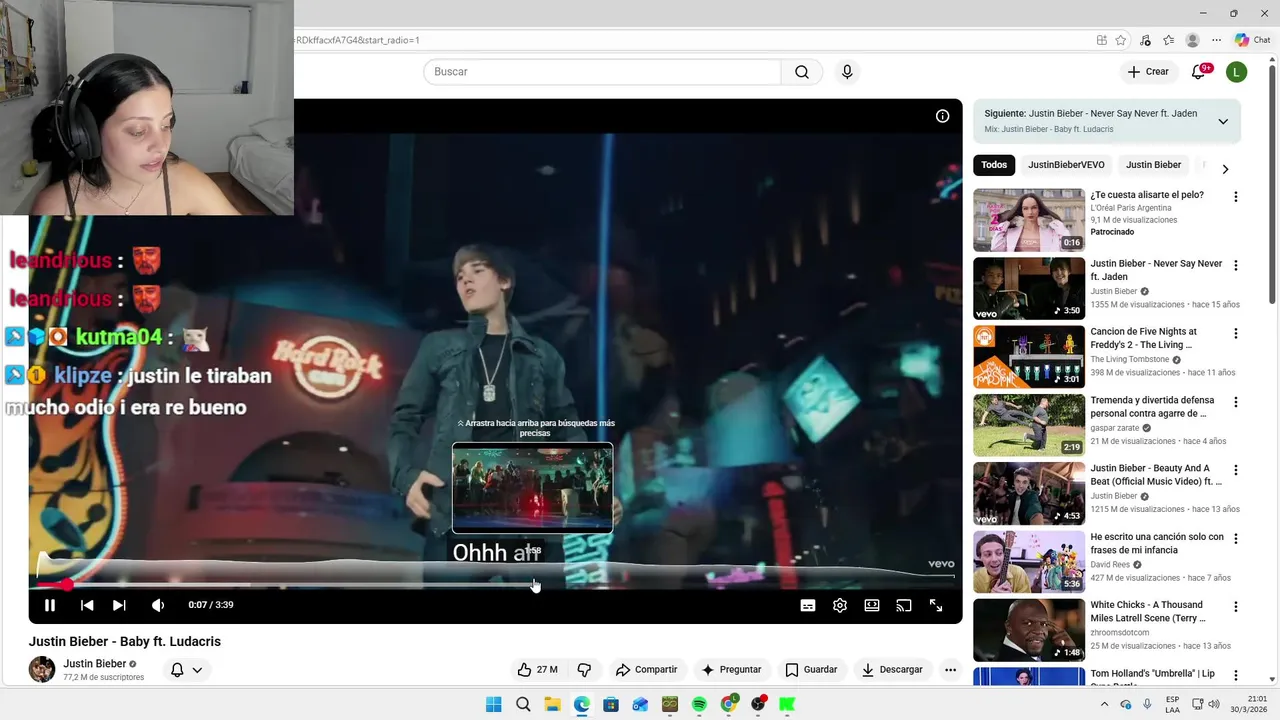The width and height of the screenshot is (1280, 720).
Task: Start voice search with microphone icon
Action: coord(847,72)
